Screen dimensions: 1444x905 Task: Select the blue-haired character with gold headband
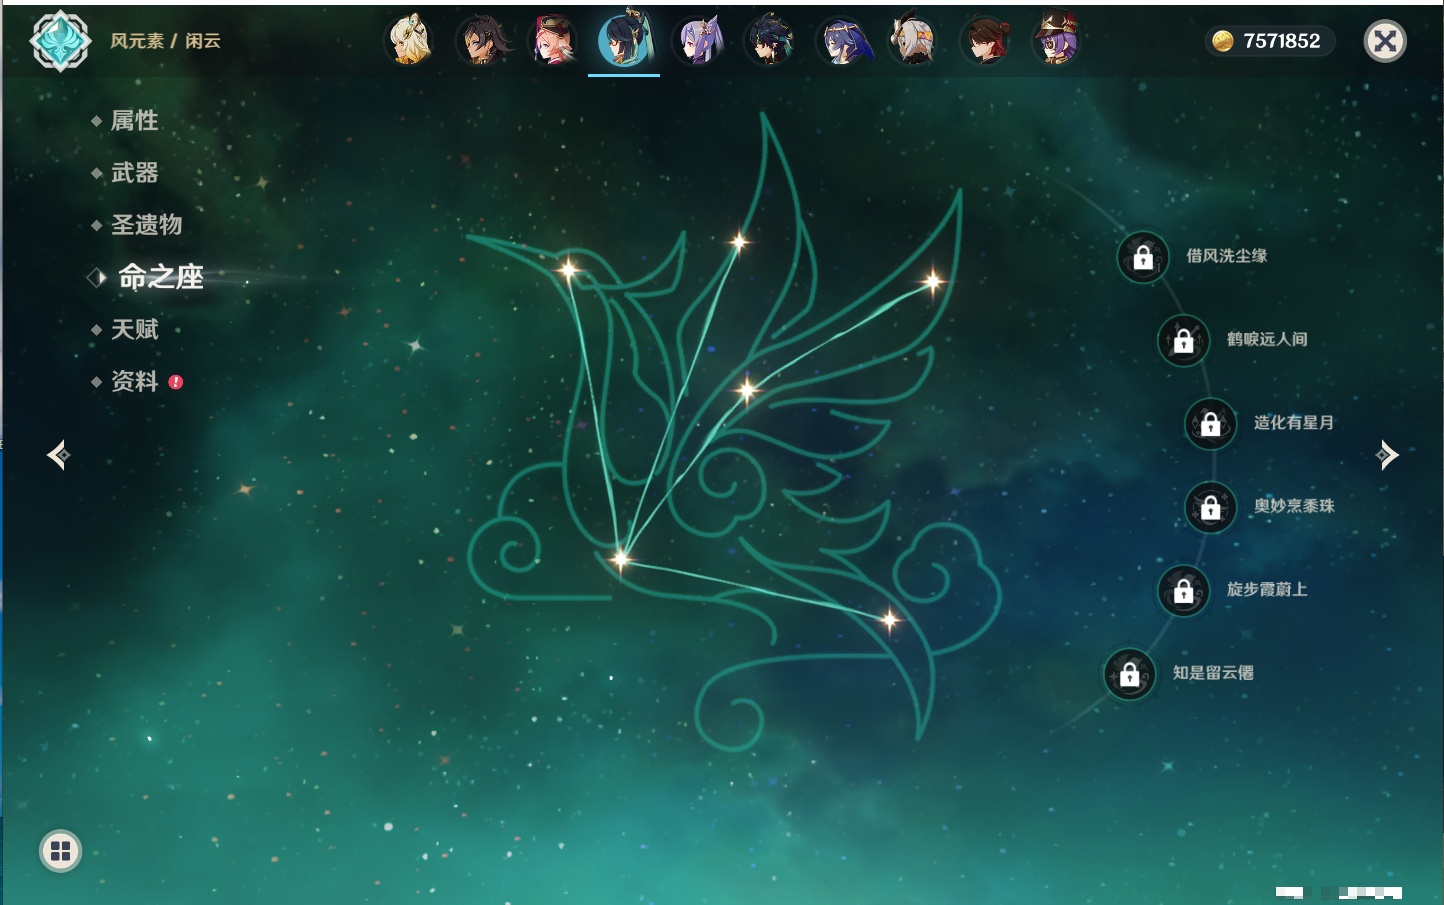tap(842, 42)
